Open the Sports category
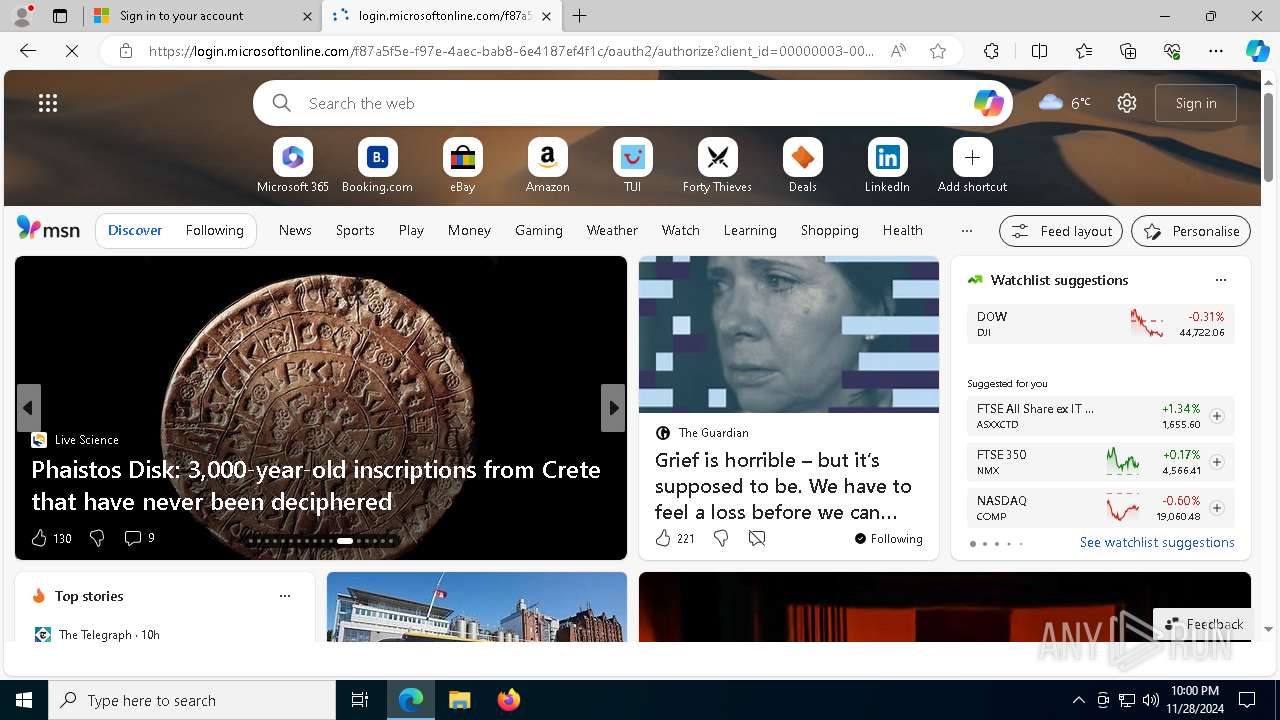1280x720 pixels. coord(355,230)
